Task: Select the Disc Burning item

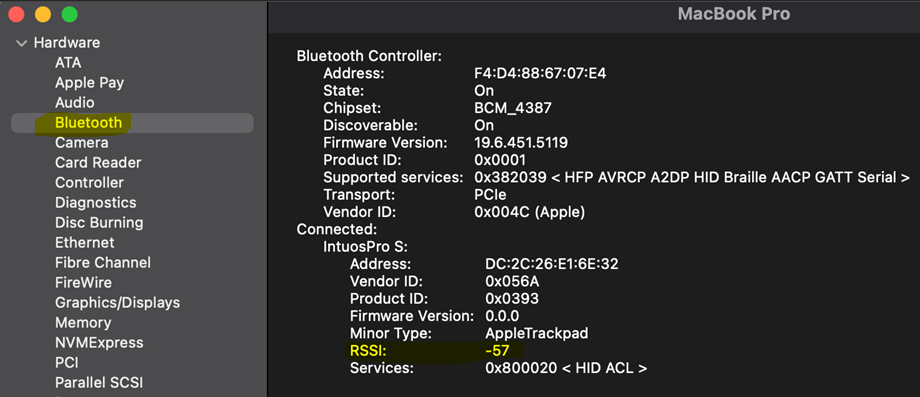Action: 99,222
